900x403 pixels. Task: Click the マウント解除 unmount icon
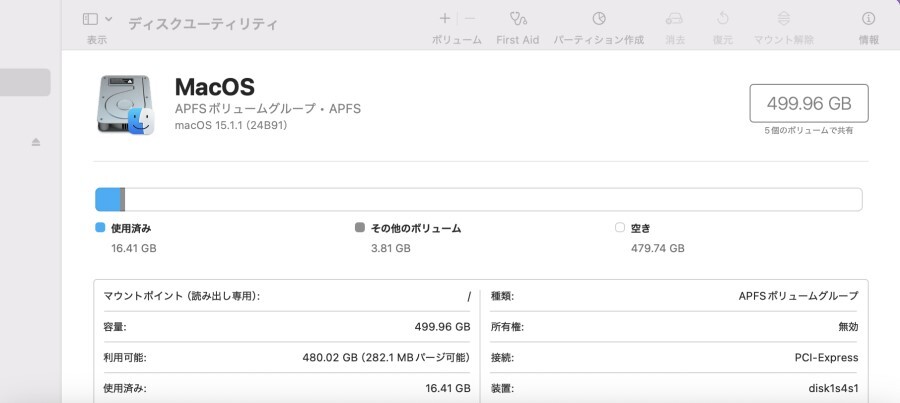pos(783,18)
